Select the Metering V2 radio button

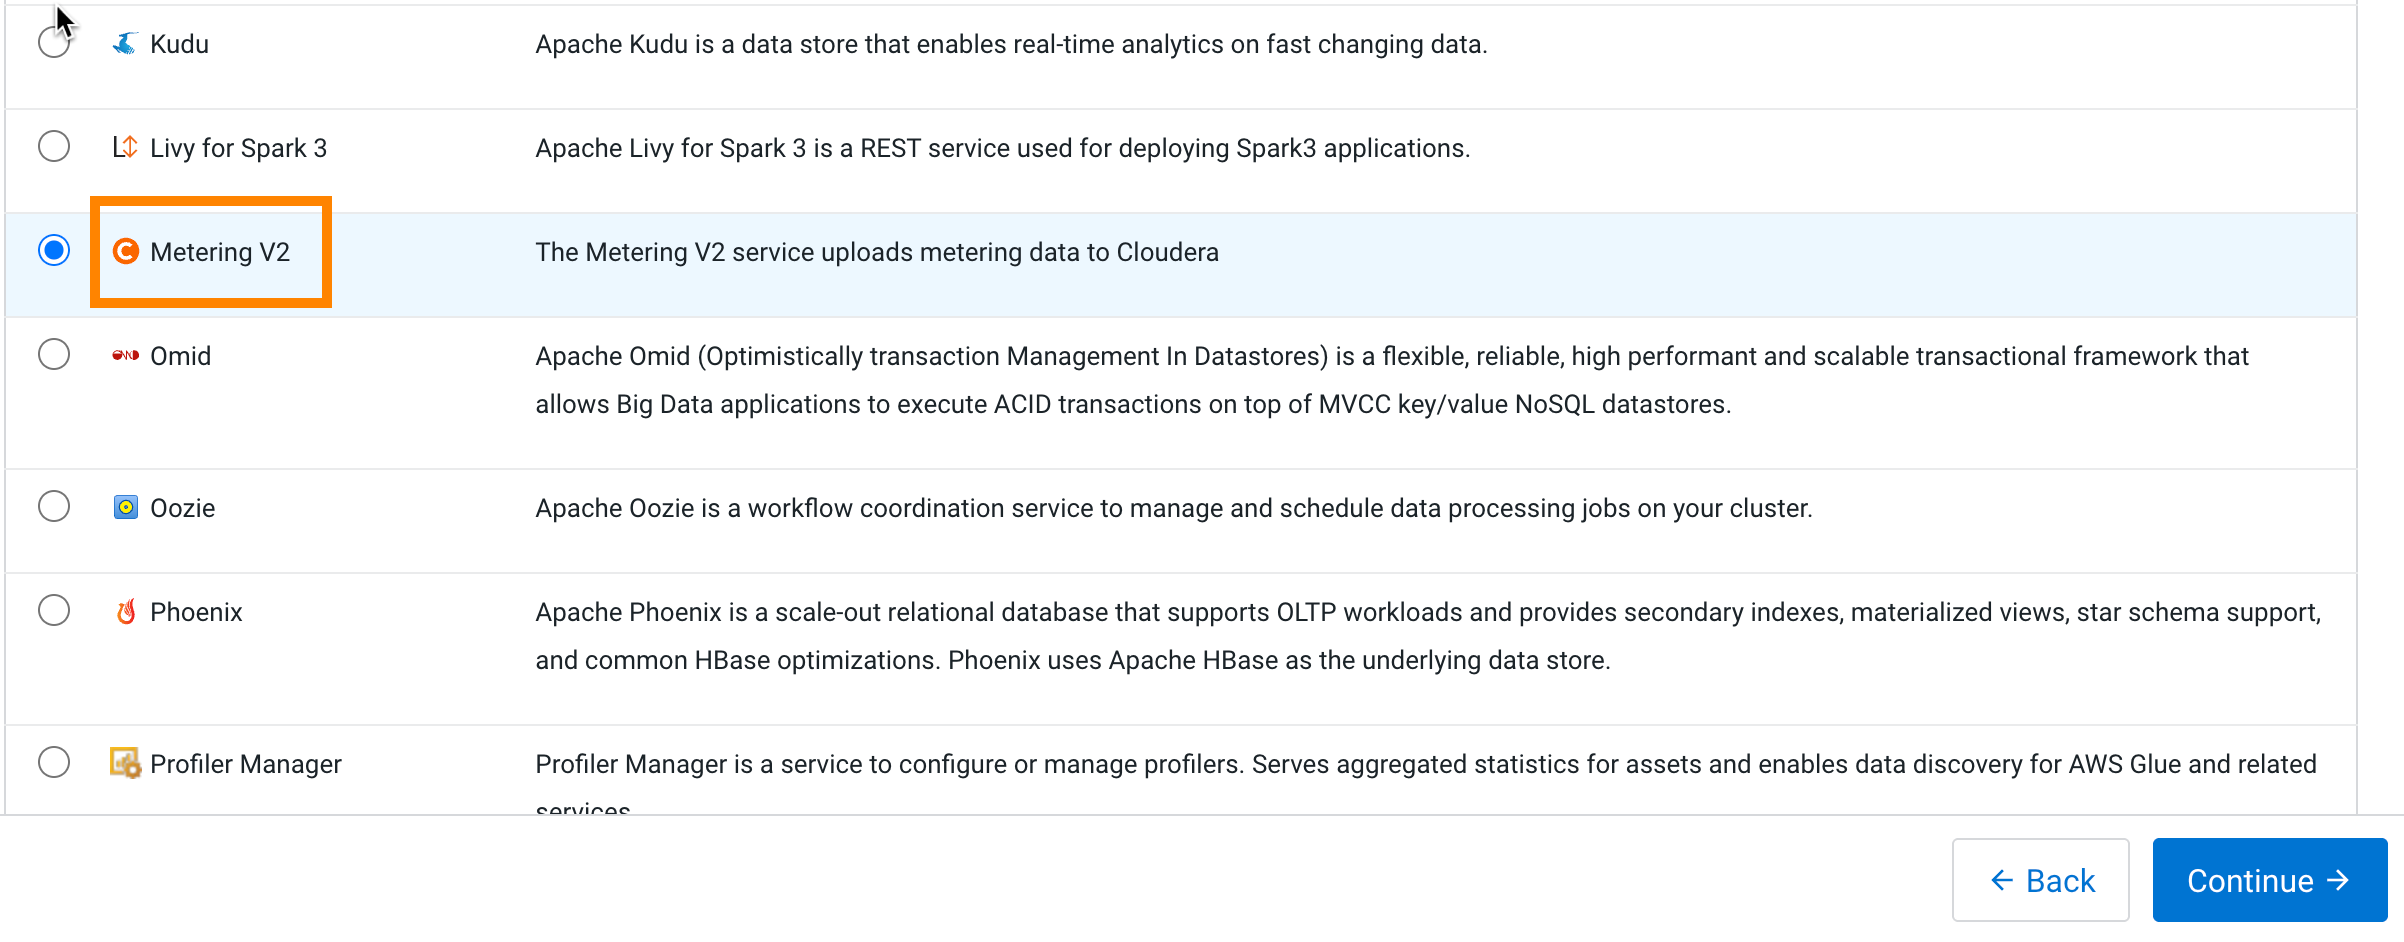tap(54, 250)
